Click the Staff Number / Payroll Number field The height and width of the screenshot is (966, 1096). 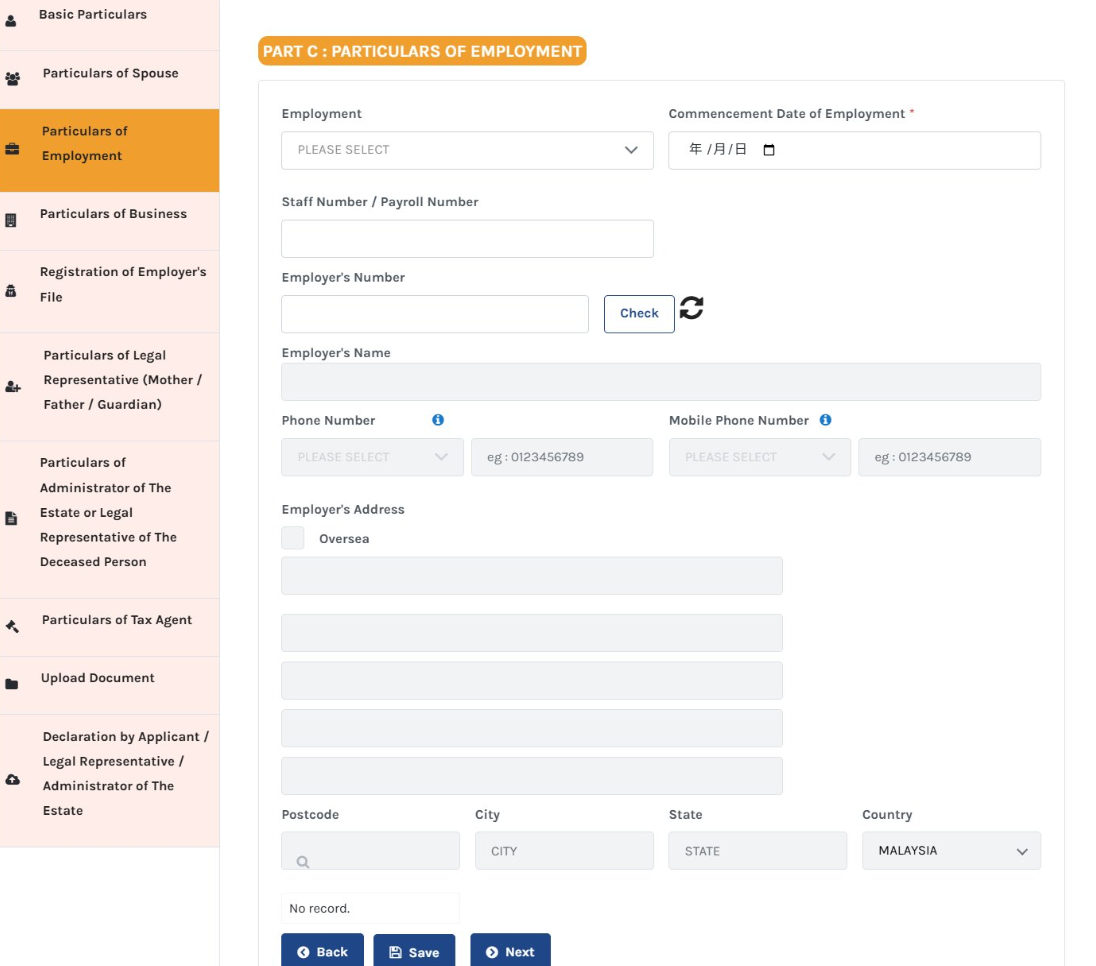pos(468,239)
